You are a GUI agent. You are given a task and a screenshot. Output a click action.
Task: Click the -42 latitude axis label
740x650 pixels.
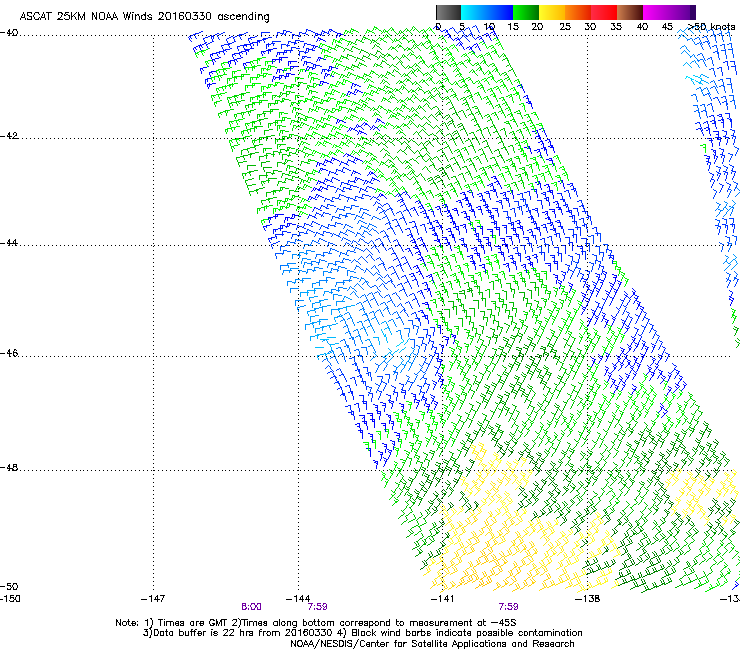tap(9, 136)
